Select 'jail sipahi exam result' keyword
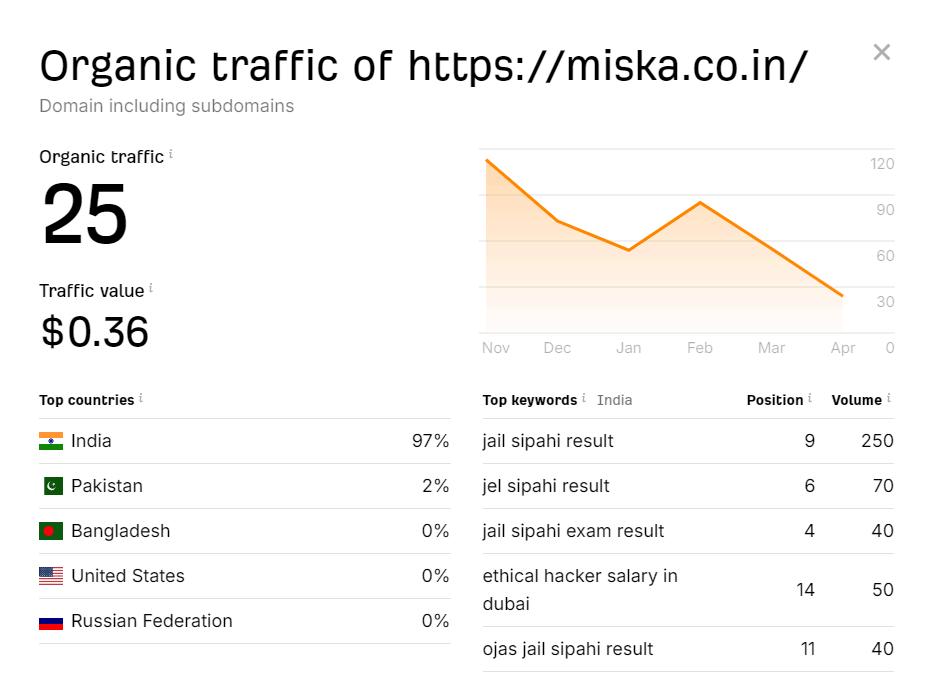Viewport: 929px width, 682px height. pyautogui.click(x=573, y=531)
